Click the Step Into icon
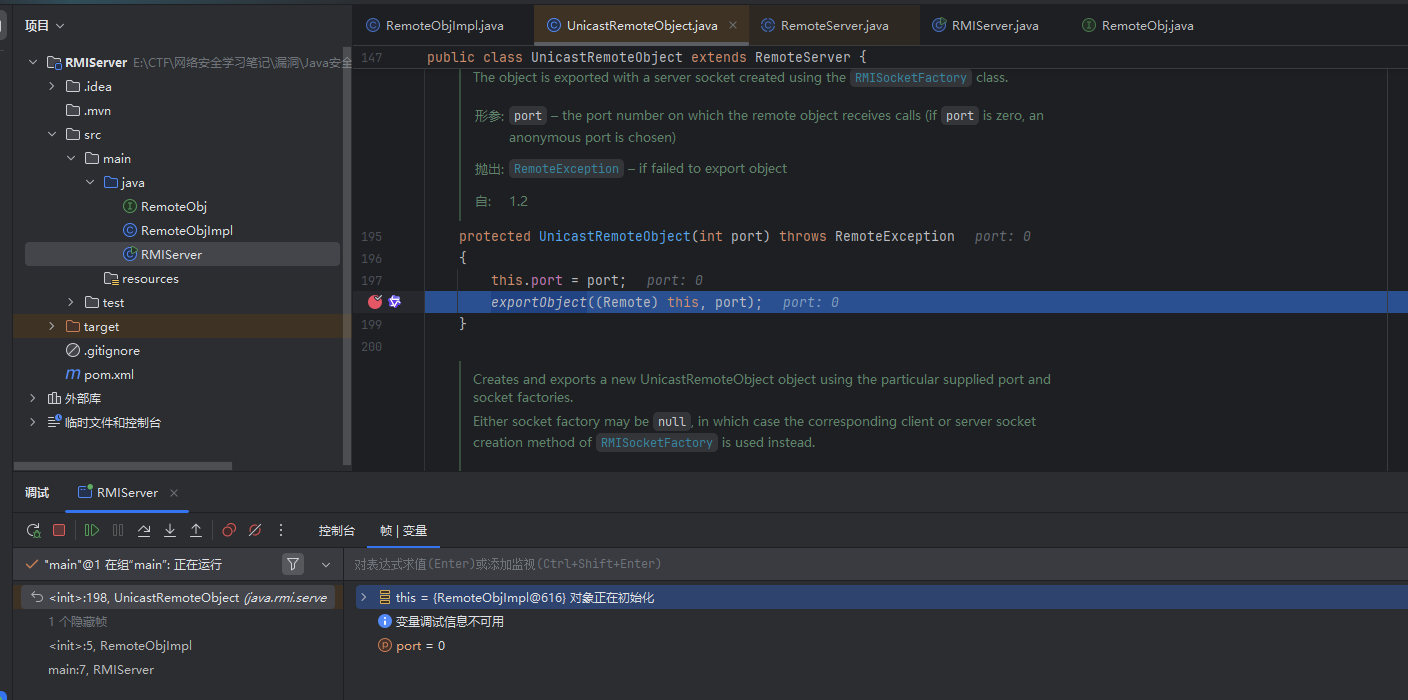Image resolution: width=1408 pixels, height=700 pixels. (x=170, y=530)
